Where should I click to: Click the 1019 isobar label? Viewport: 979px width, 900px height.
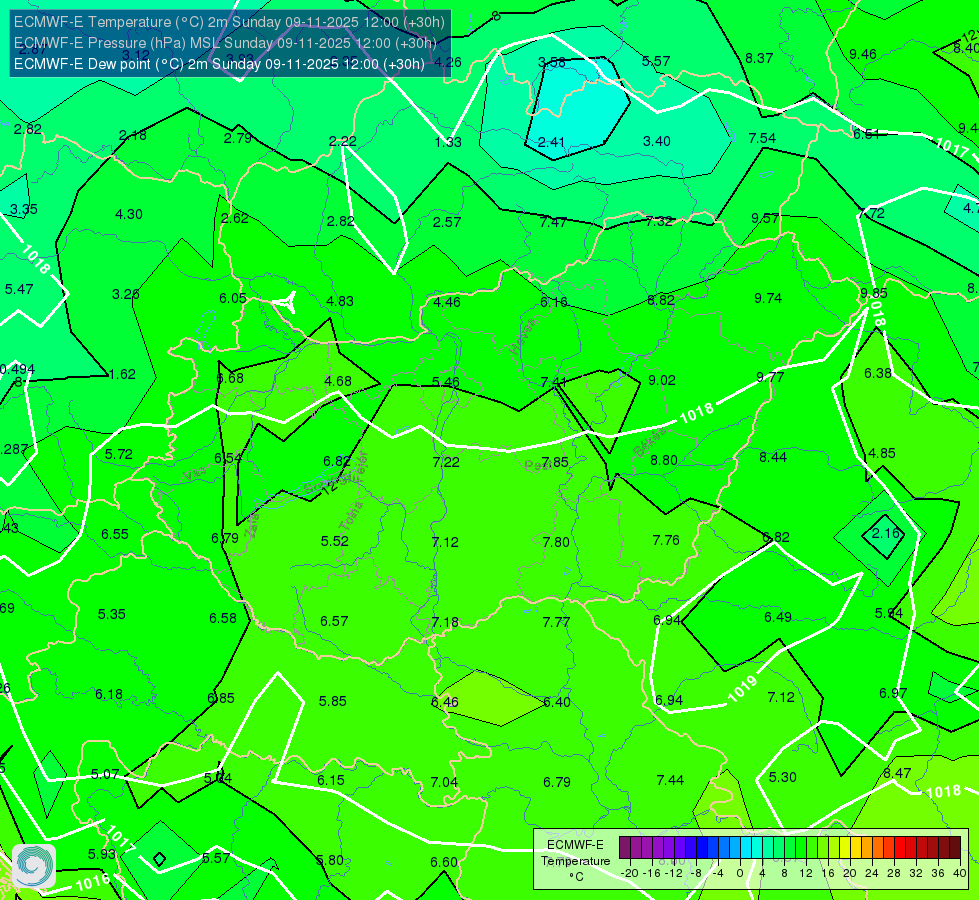tap(742, 689)
